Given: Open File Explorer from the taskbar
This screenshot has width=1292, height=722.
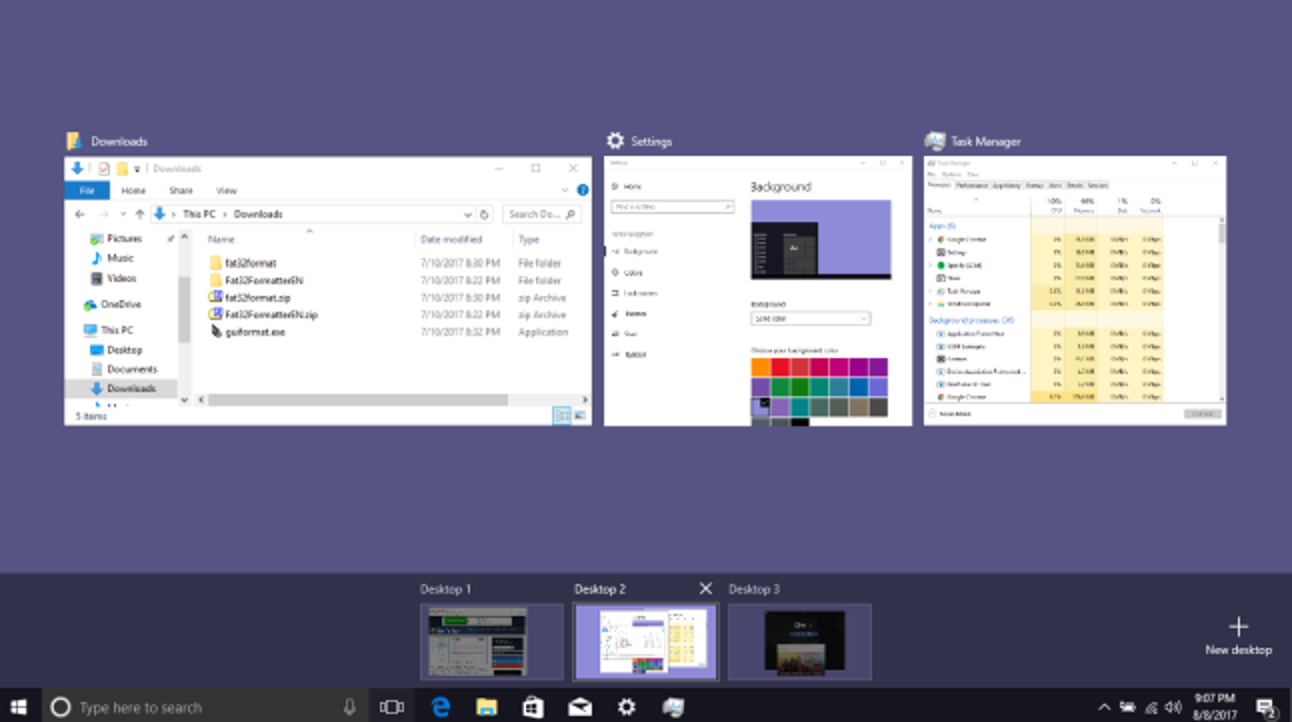Looking at the screenshot, I should [x=487, y=707].
